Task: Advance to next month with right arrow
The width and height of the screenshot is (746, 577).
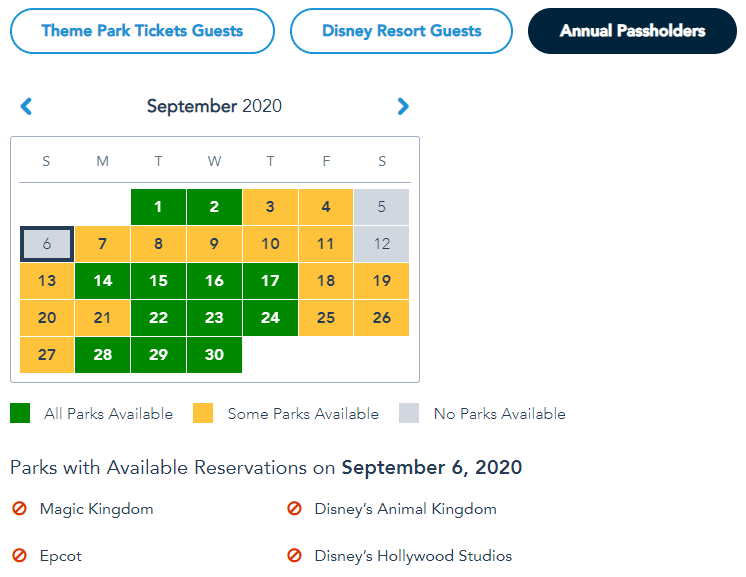Action: tap(403, 106)
